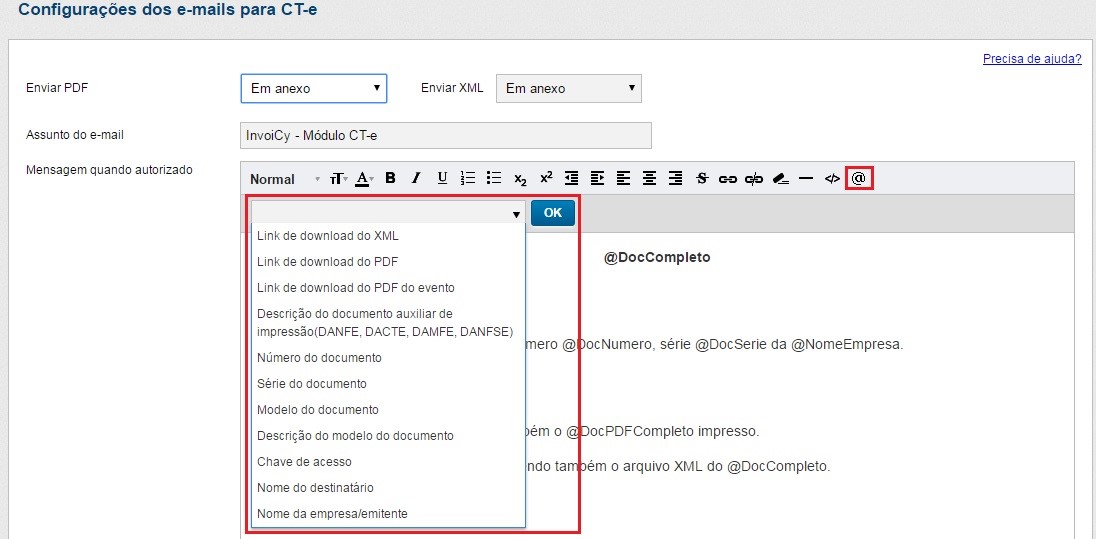Apply subscript formatting
Image resolution: width=1096 pixels, height=539 pixels.
point(520,178)
